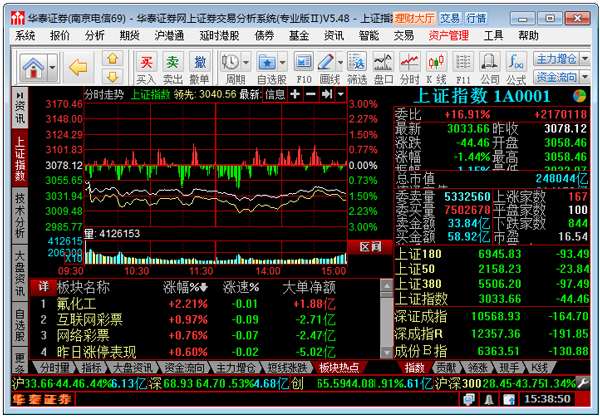
Task: Open the 系统 menu
Action: click(x=25, y=36)
